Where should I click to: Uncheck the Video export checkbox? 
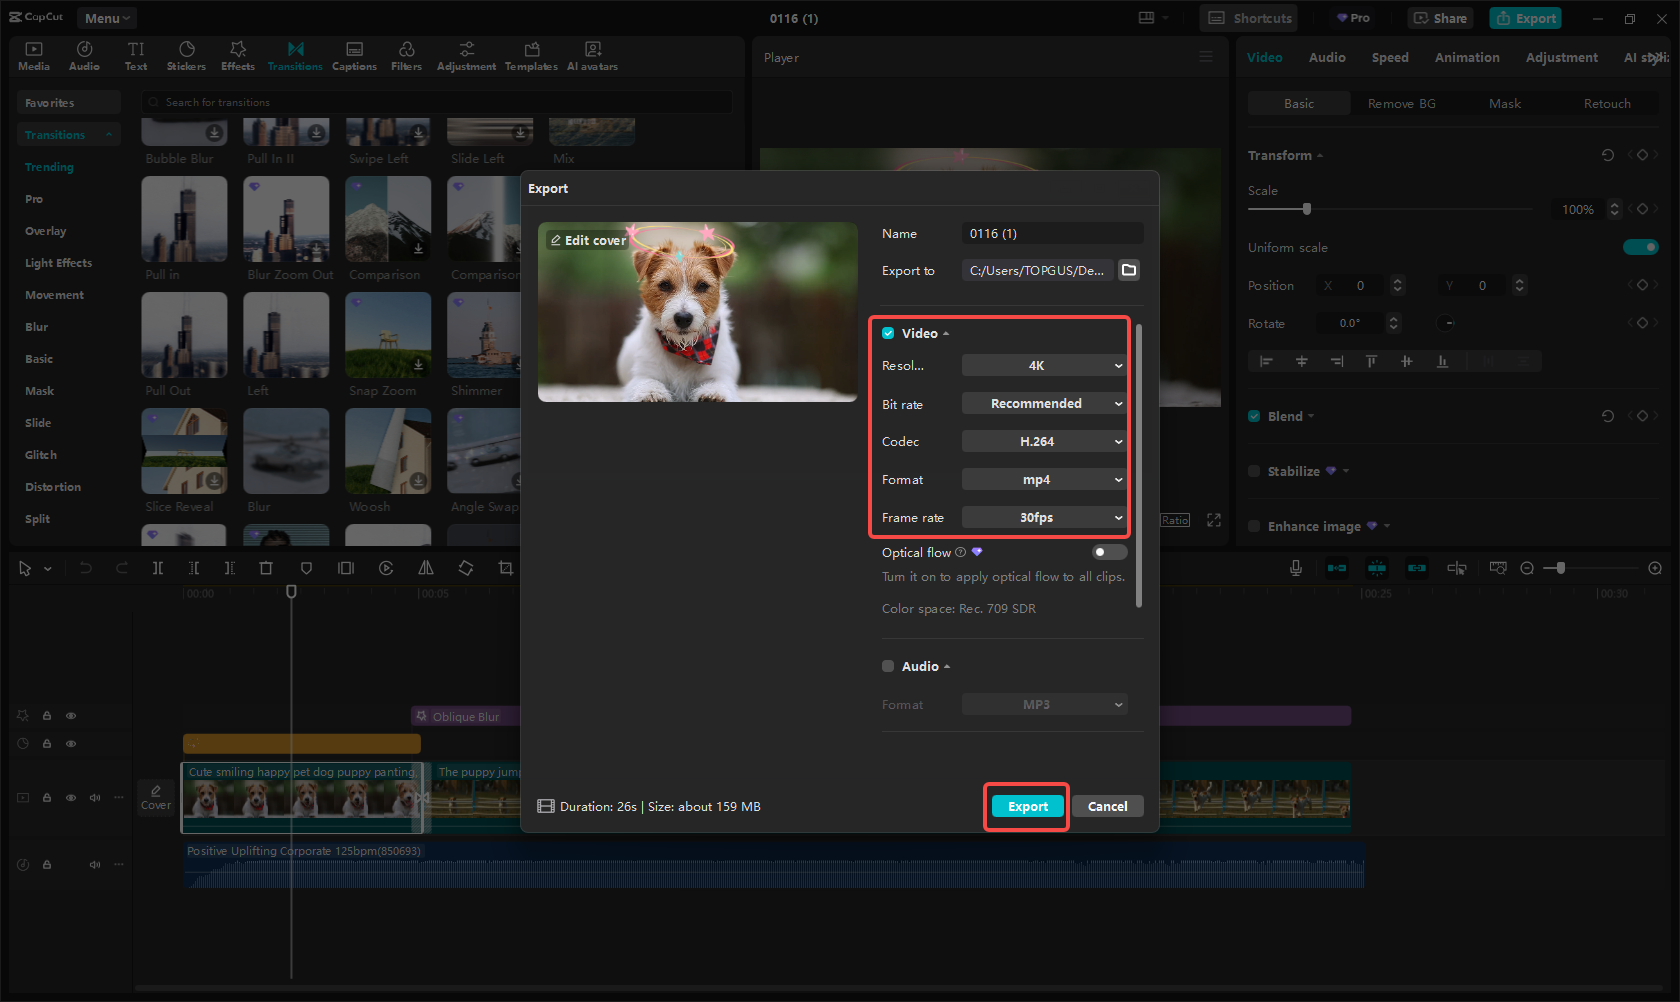coord(888,333)
